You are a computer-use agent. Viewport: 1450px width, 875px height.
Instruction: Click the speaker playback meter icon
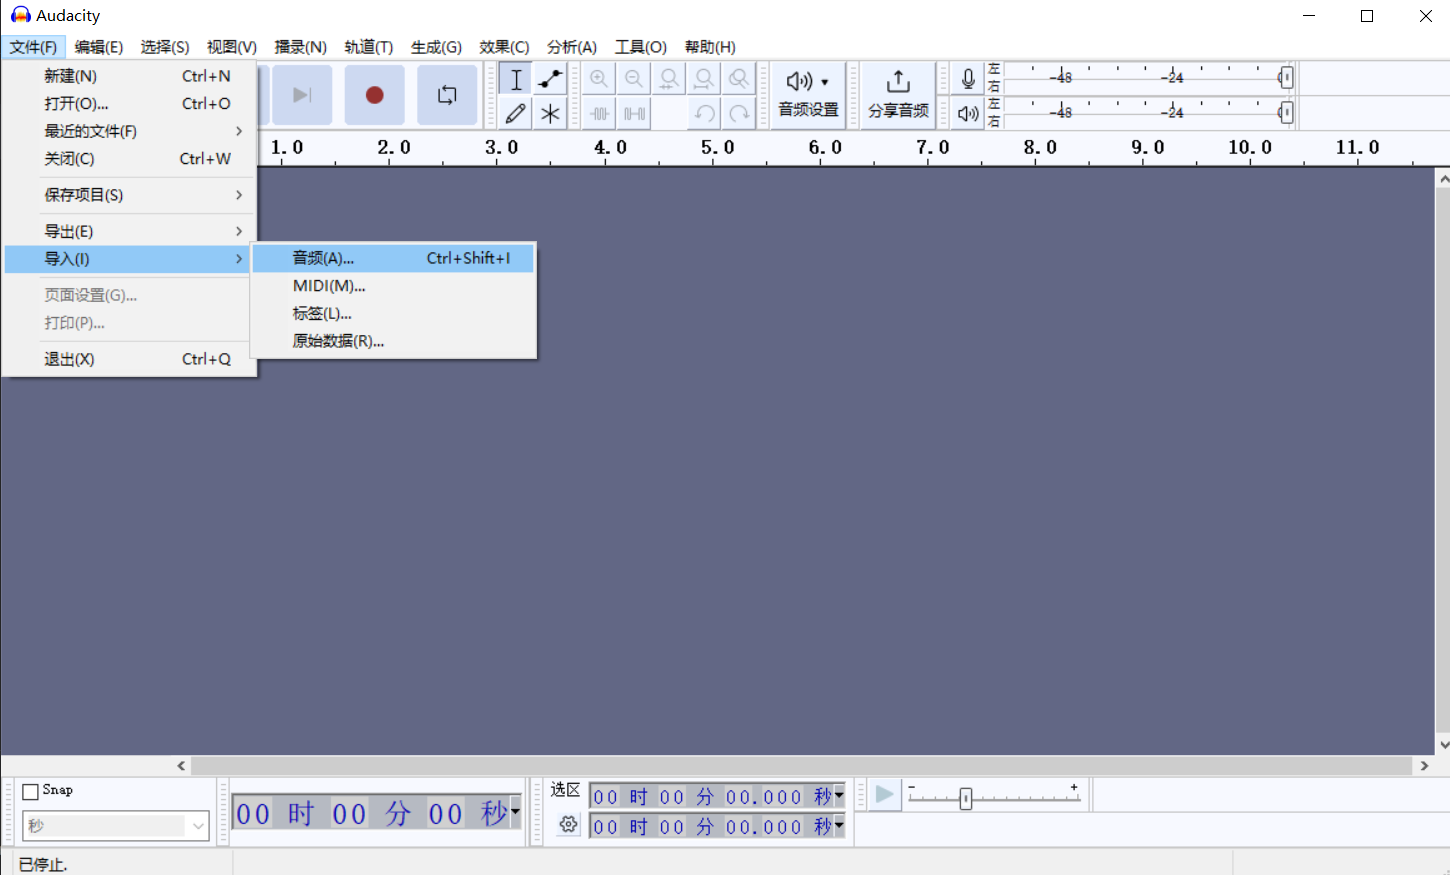pos(967,113)
